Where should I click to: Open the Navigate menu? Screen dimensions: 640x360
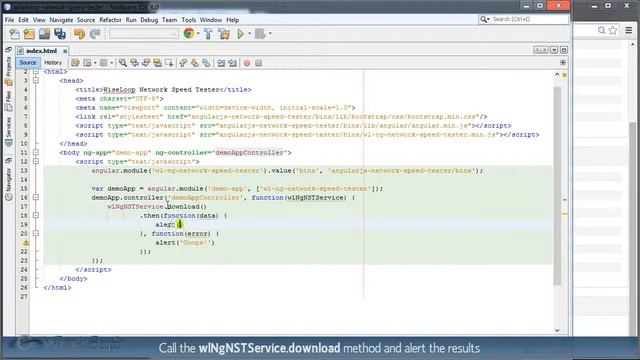[x=61, y=20]
